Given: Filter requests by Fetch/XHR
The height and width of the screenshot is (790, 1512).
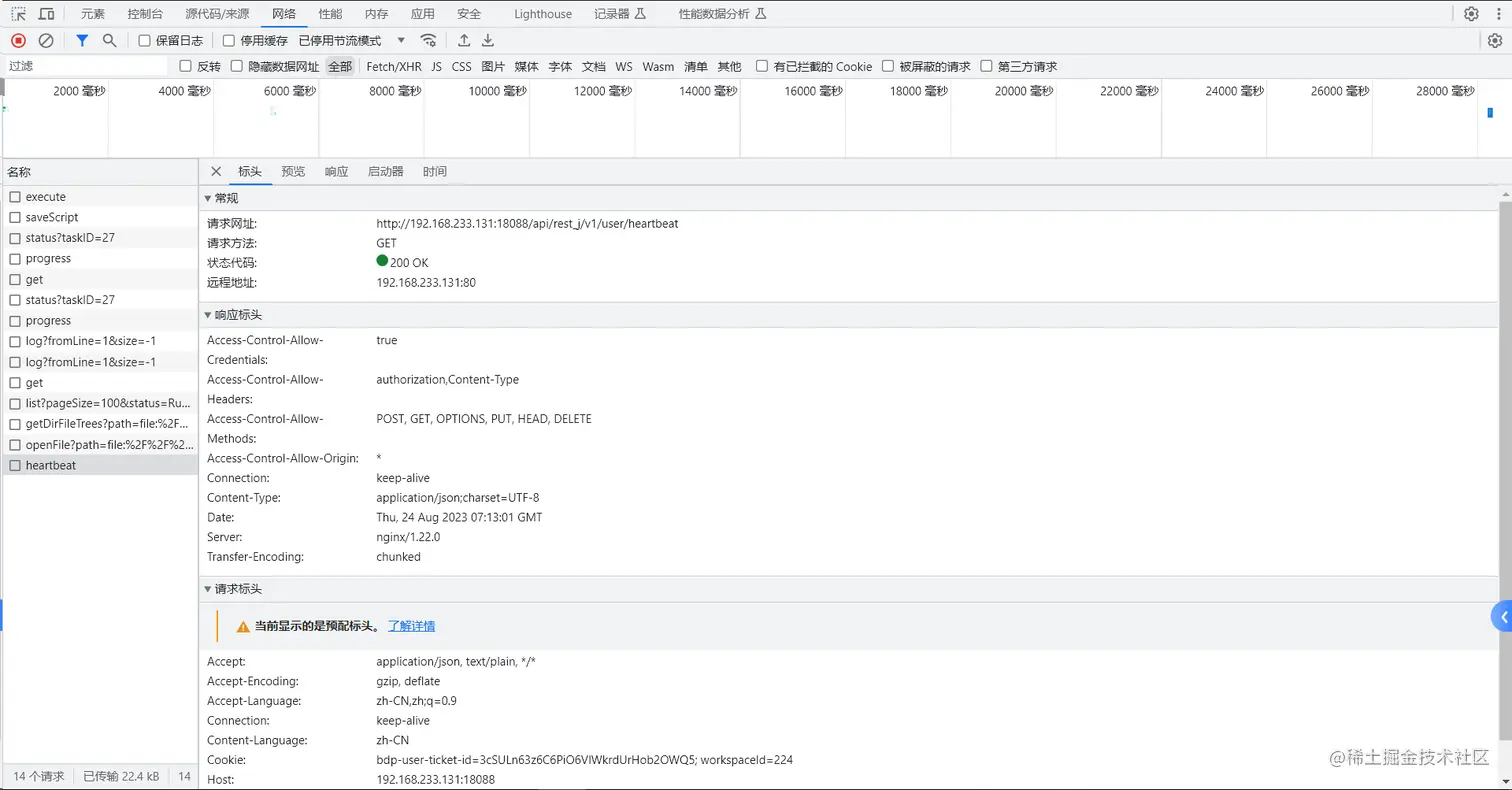Looking at the screenshot, I should click(394, 66).
